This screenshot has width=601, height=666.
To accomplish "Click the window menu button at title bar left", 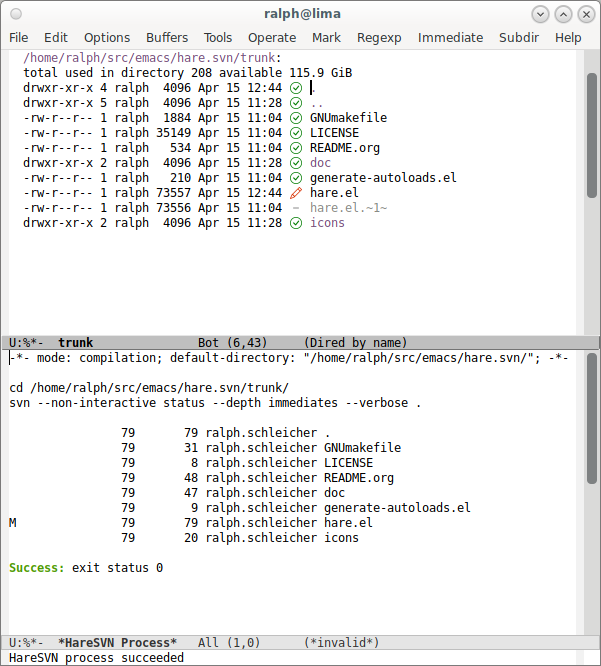I will click(x=16, y=14).
